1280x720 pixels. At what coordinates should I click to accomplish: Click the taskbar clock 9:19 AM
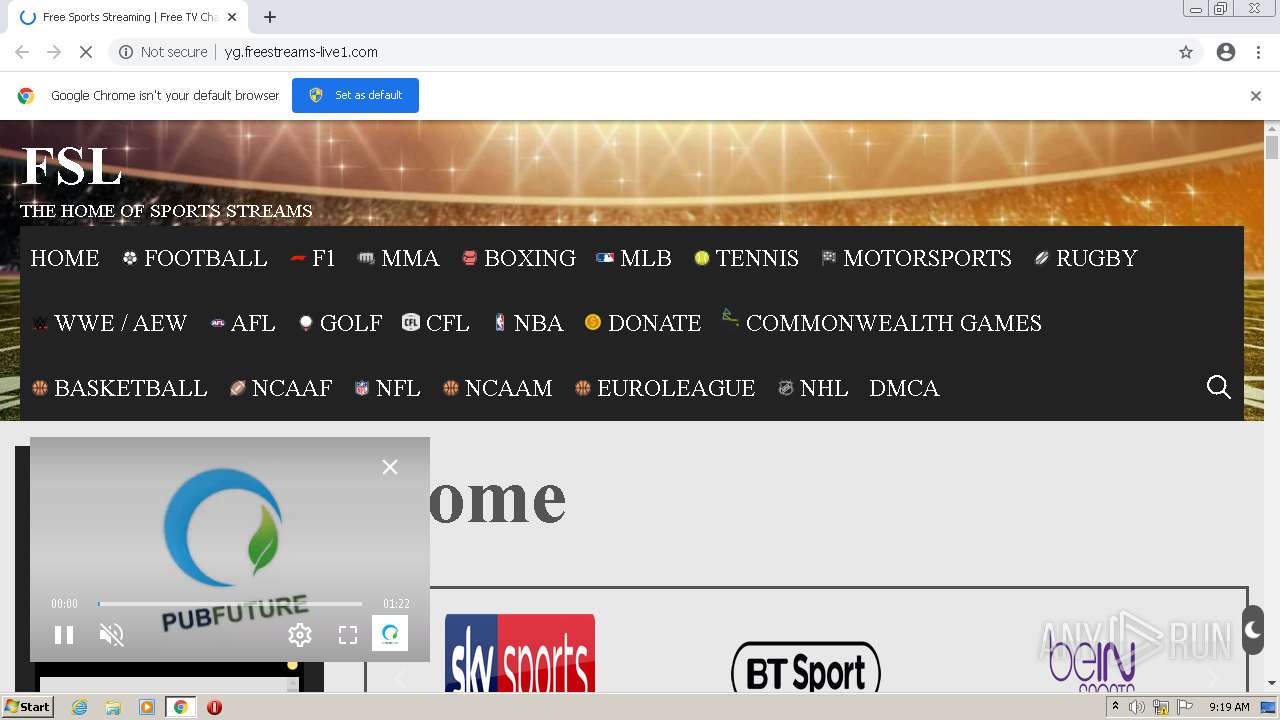[x=1229, y=707]
